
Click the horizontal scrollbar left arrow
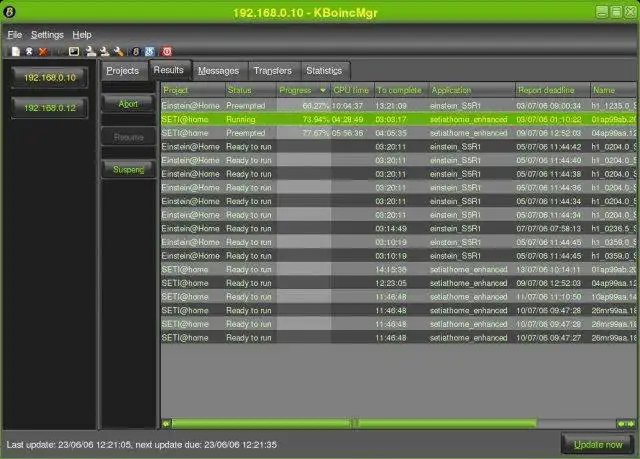(x=166, y=424)
